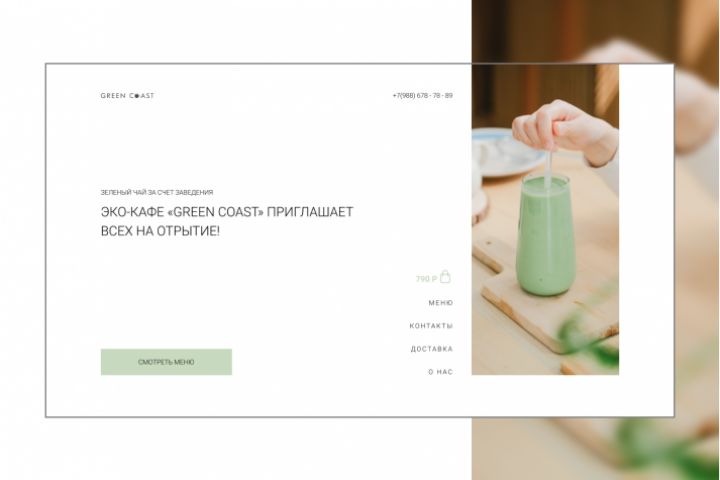Go to the ДОСТАВКА section
Viewport: 720px width, 480px height.
(x=432, y=349)
